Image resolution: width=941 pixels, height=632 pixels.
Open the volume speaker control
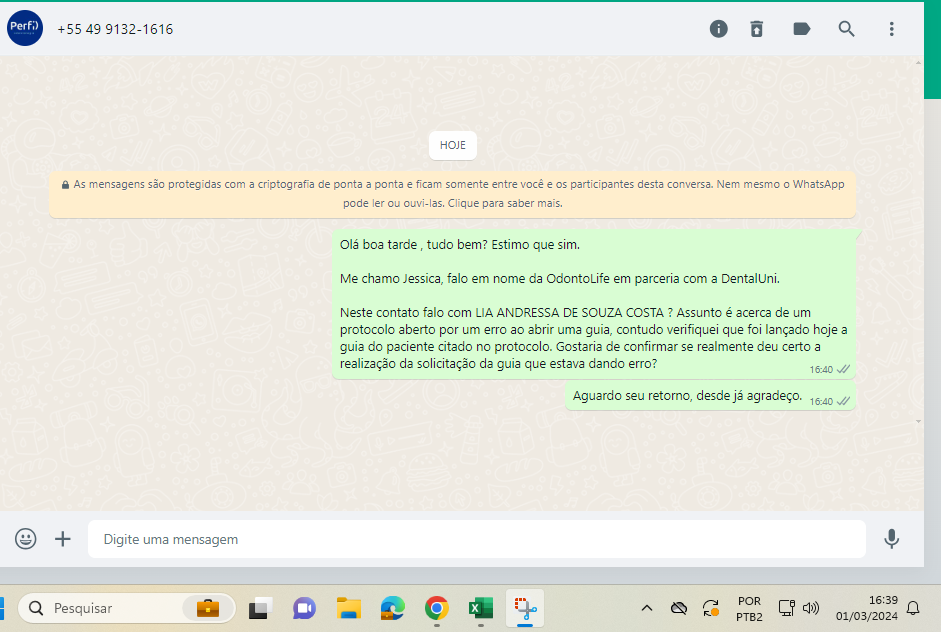(x=811, y=608)
